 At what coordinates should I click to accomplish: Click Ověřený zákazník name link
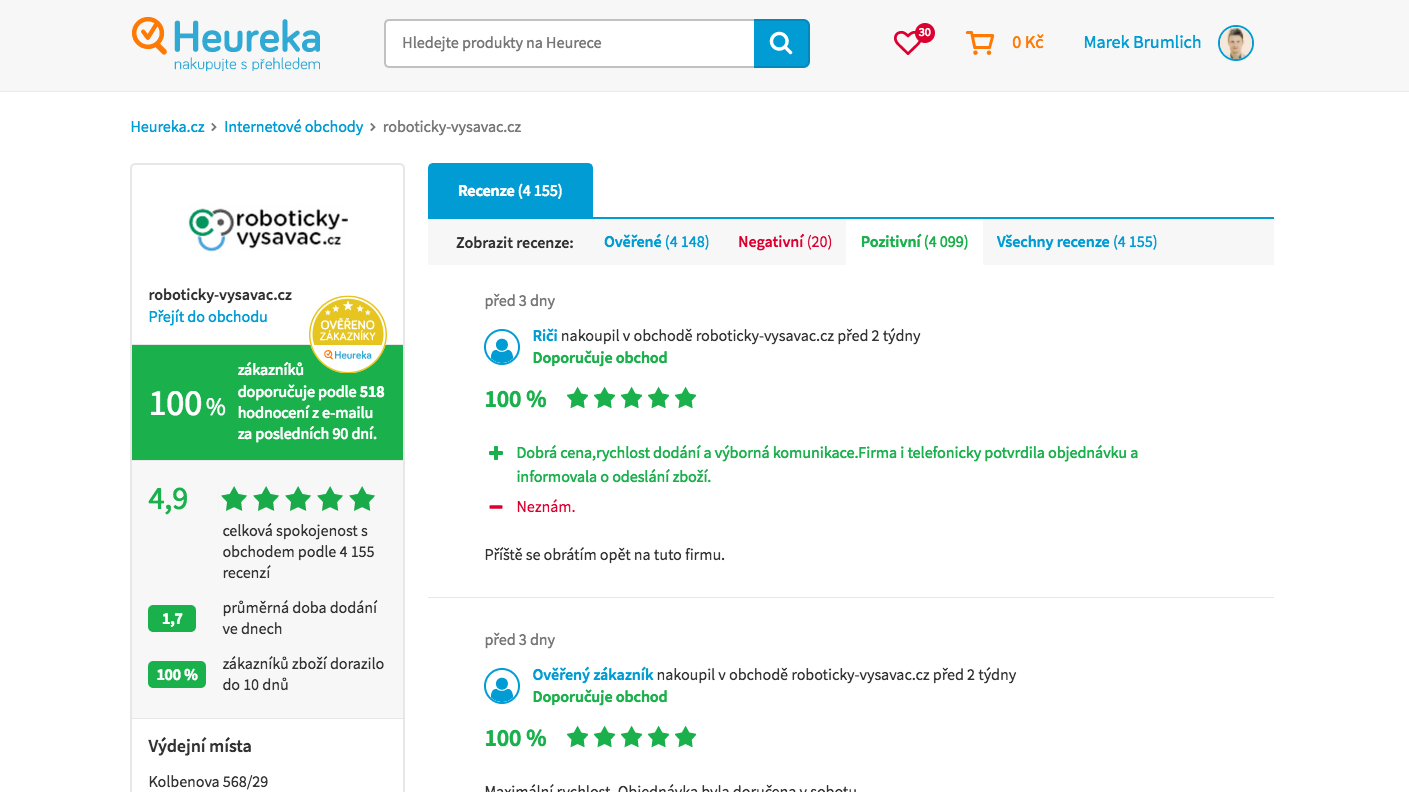click(x=593, y=675)
